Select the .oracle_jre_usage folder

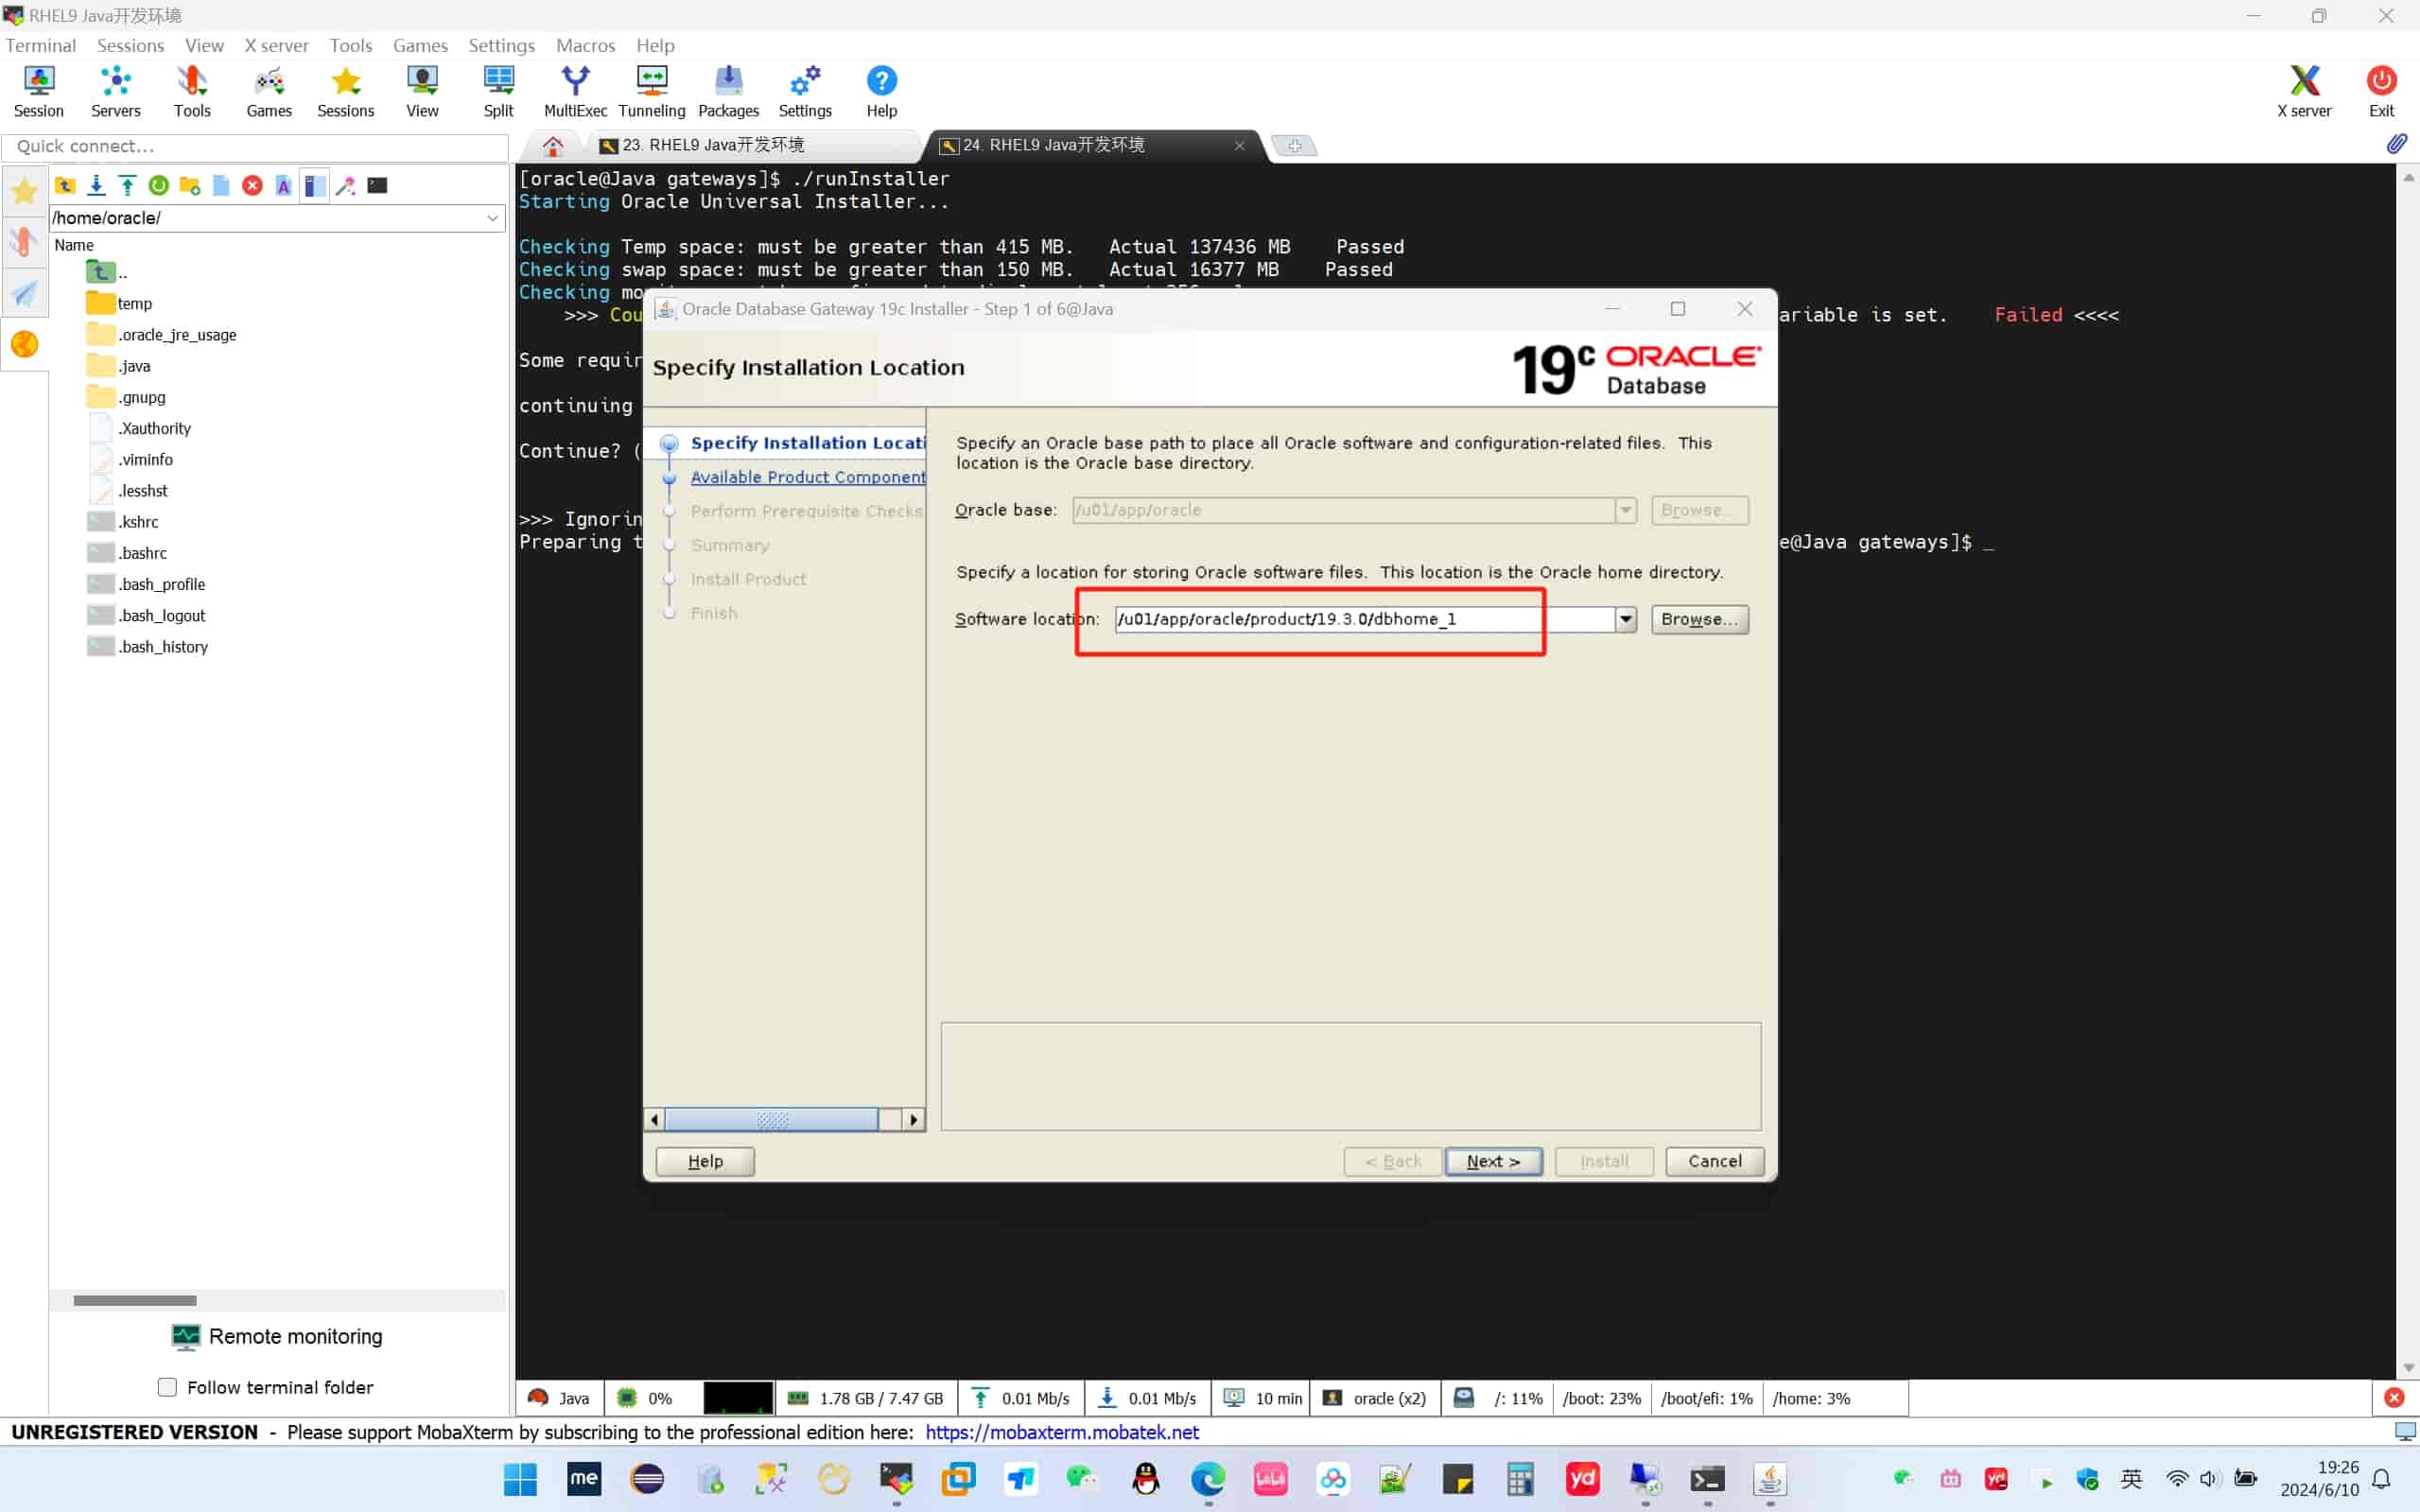[162, 334]
